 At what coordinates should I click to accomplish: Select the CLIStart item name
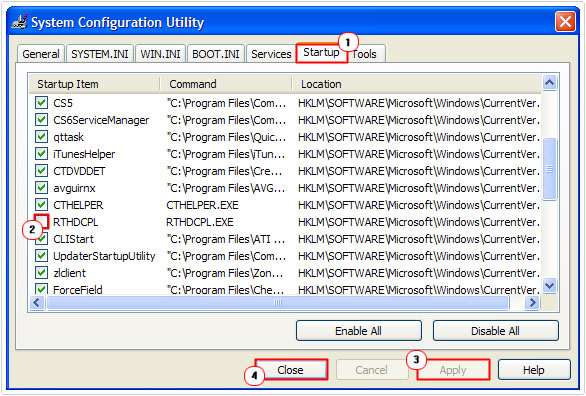pyautogui.click(x=74, y=239)
